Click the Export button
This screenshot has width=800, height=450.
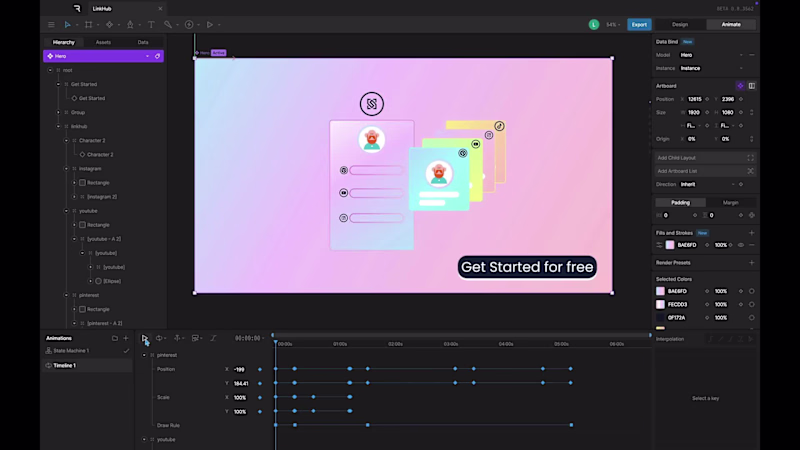pos(639,24)
